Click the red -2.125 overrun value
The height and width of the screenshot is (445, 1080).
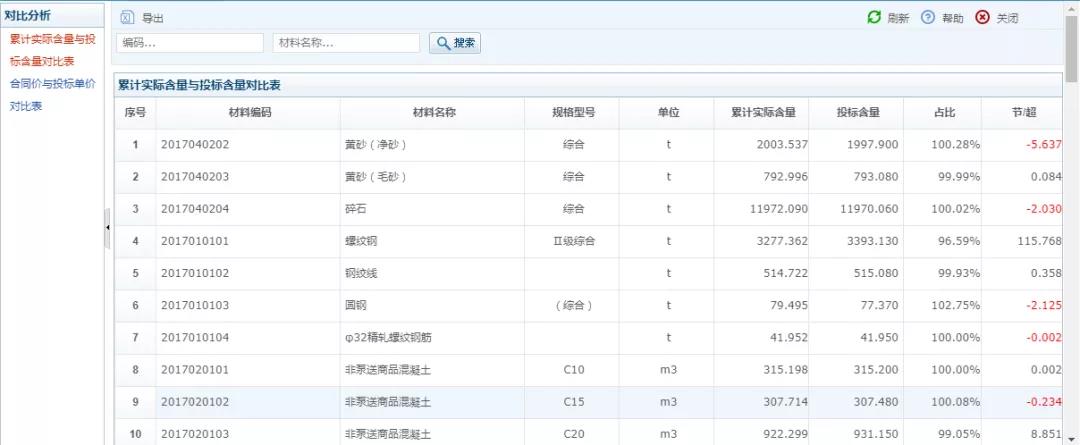point(1043,305)
